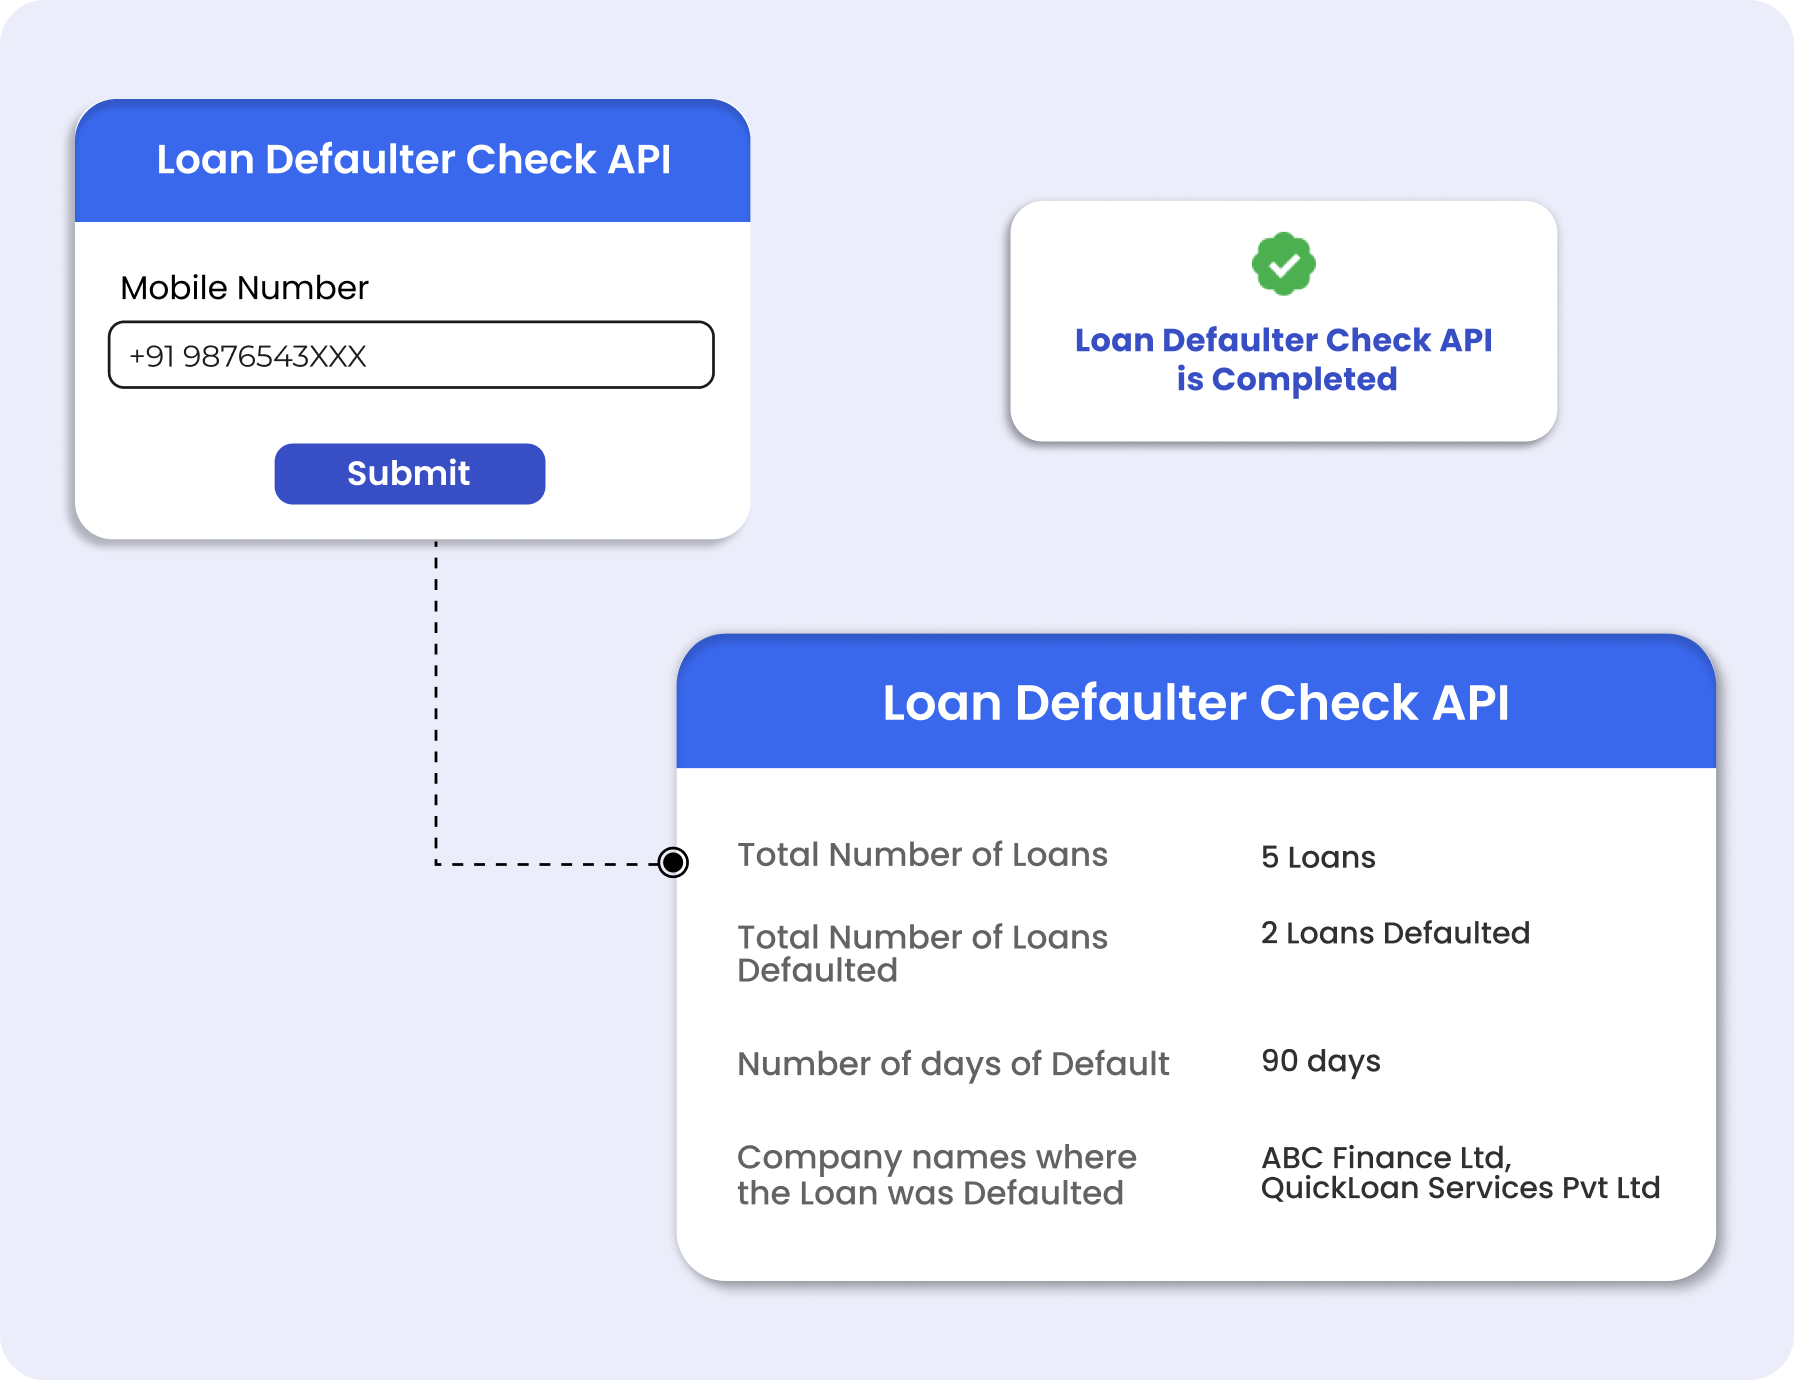
Task: Click the "ABC Finance Ltd" company name
Action: coord(1385,1157)
